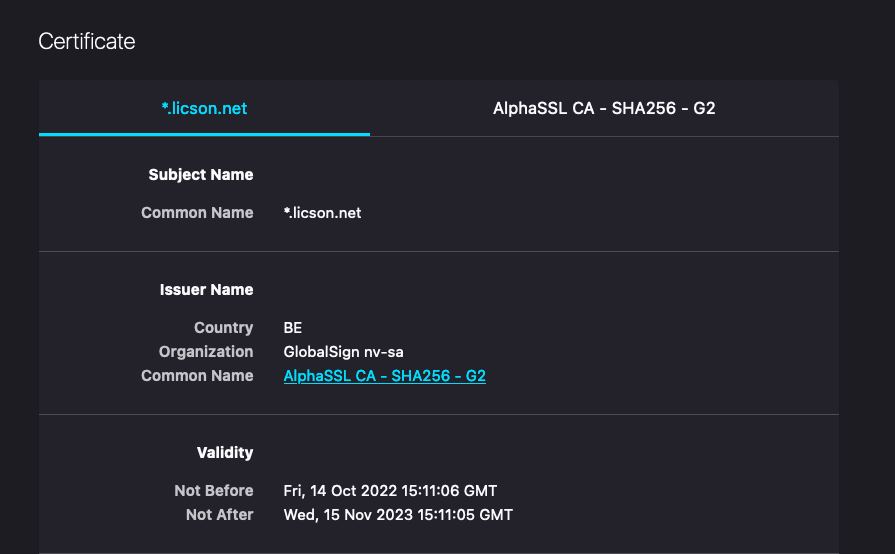Switch to the *.licson.net certificate tab
This screenshot has width=895, height=554.
(x=204, y=108)
